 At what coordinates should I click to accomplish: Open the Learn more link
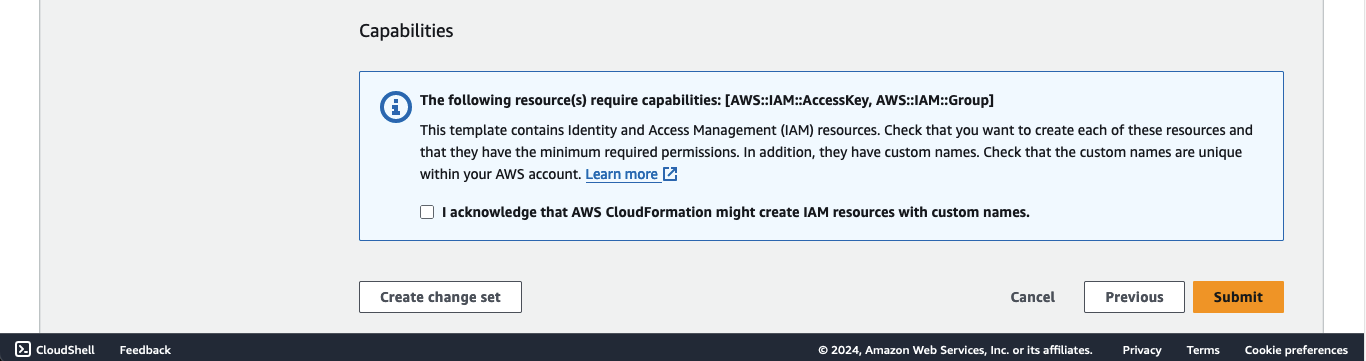click(621, 174)
